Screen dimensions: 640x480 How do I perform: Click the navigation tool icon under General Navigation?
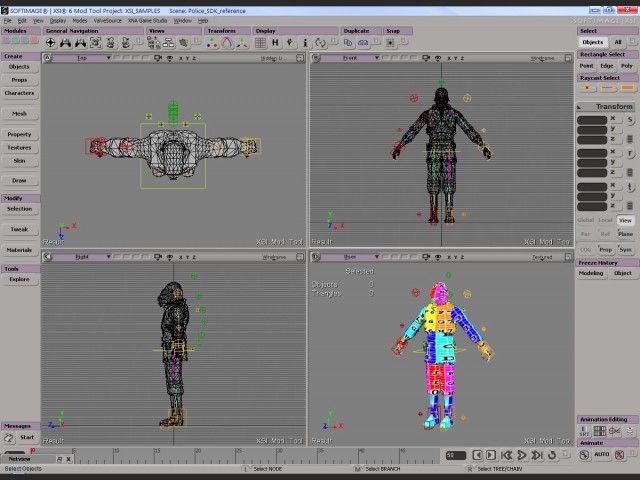(51, 43)
